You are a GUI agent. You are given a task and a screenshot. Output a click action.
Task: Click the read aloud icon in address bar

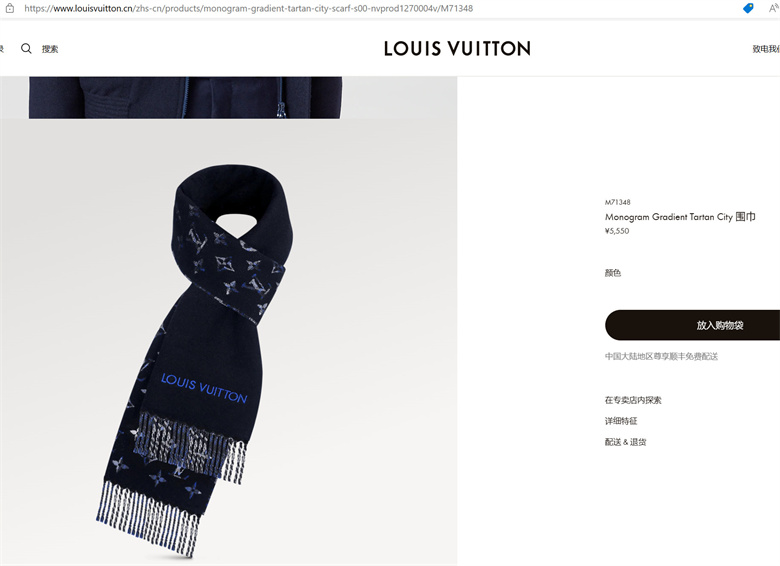[x=774, y=8]
